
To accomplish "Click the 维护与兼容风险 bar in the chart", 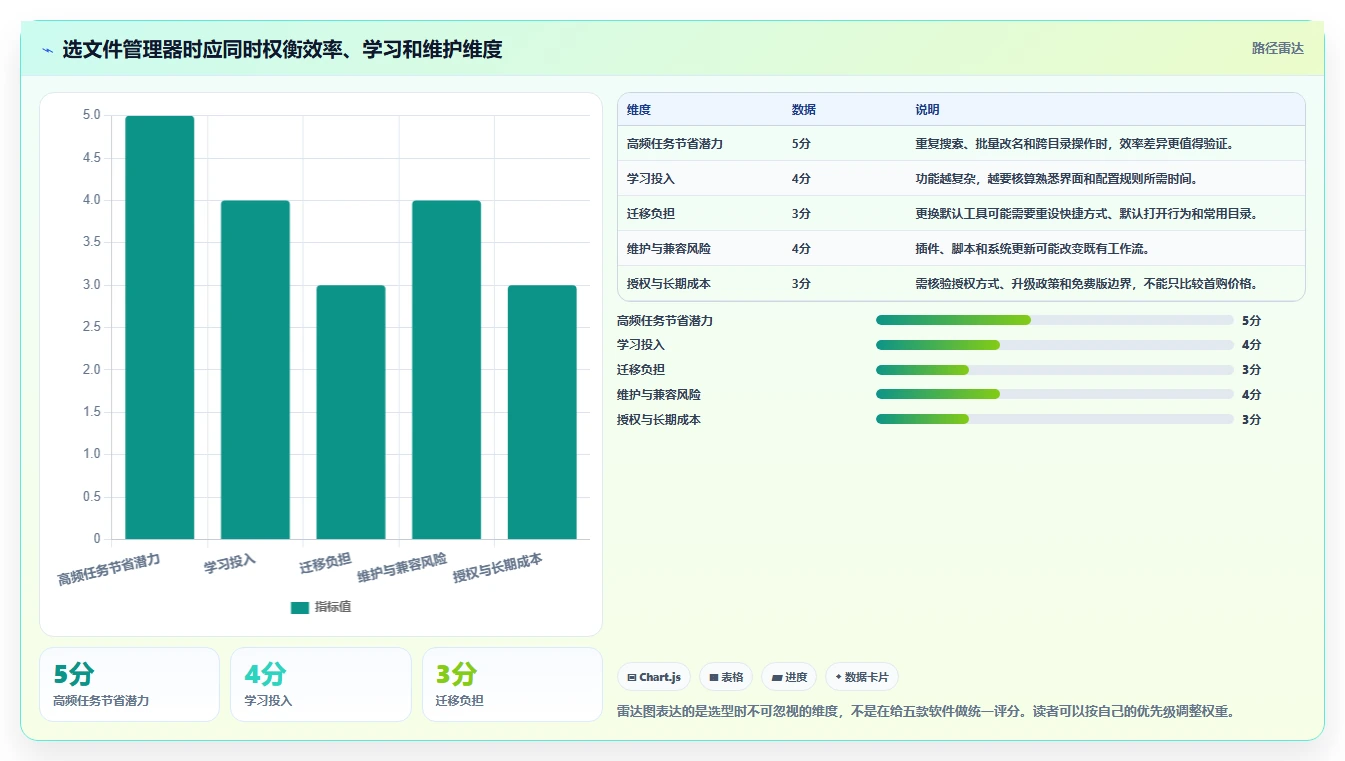I will click(446, 370).
